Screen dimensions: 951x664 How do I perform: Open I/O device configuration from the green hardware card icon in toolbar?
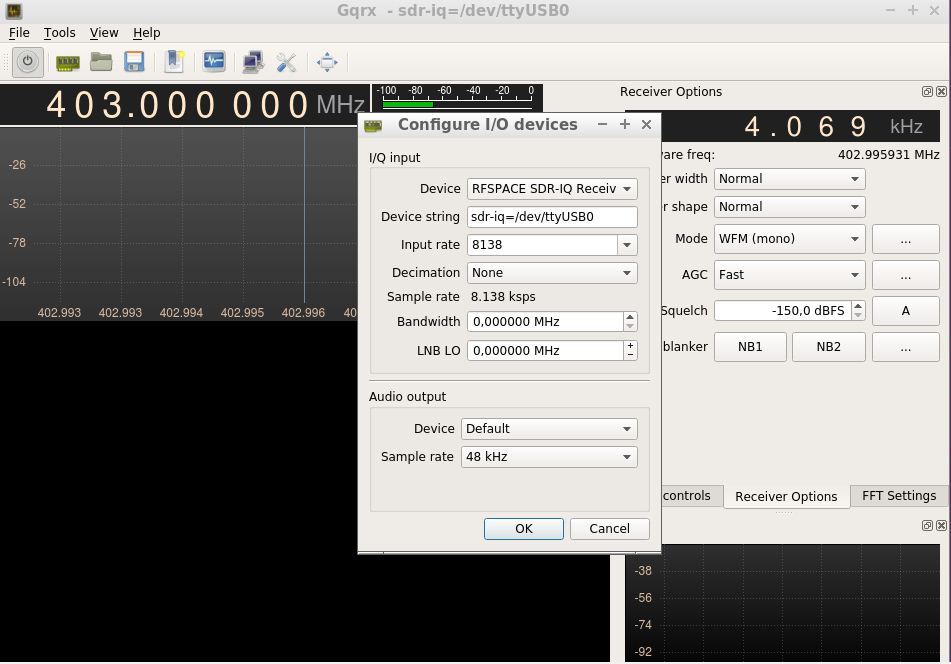[67, 62]
